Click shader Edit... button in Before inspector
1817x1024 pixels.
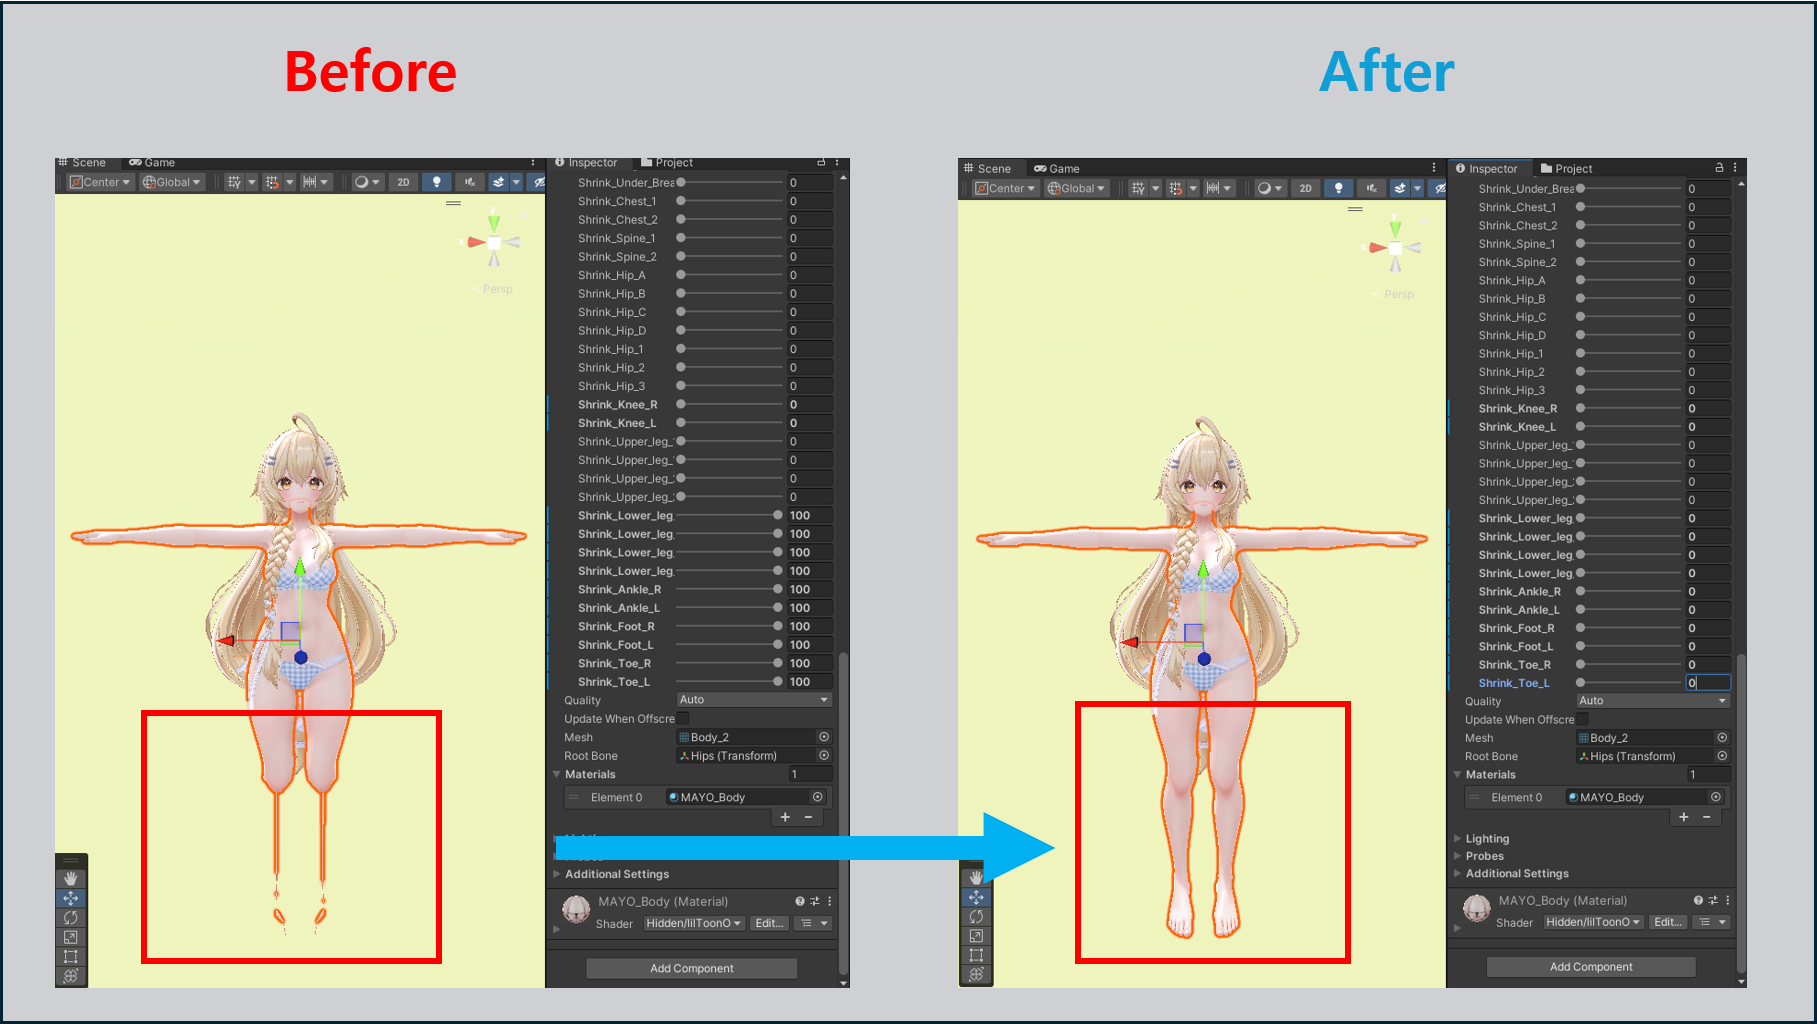click(x=769, y=923)
